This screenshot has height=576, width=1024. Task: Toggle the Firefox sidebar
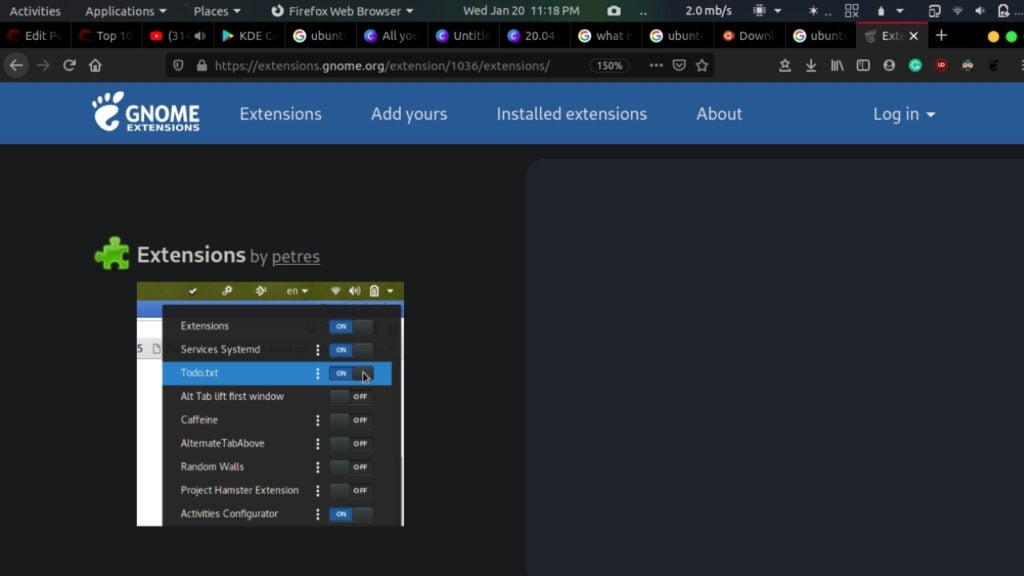pos(863,65)
